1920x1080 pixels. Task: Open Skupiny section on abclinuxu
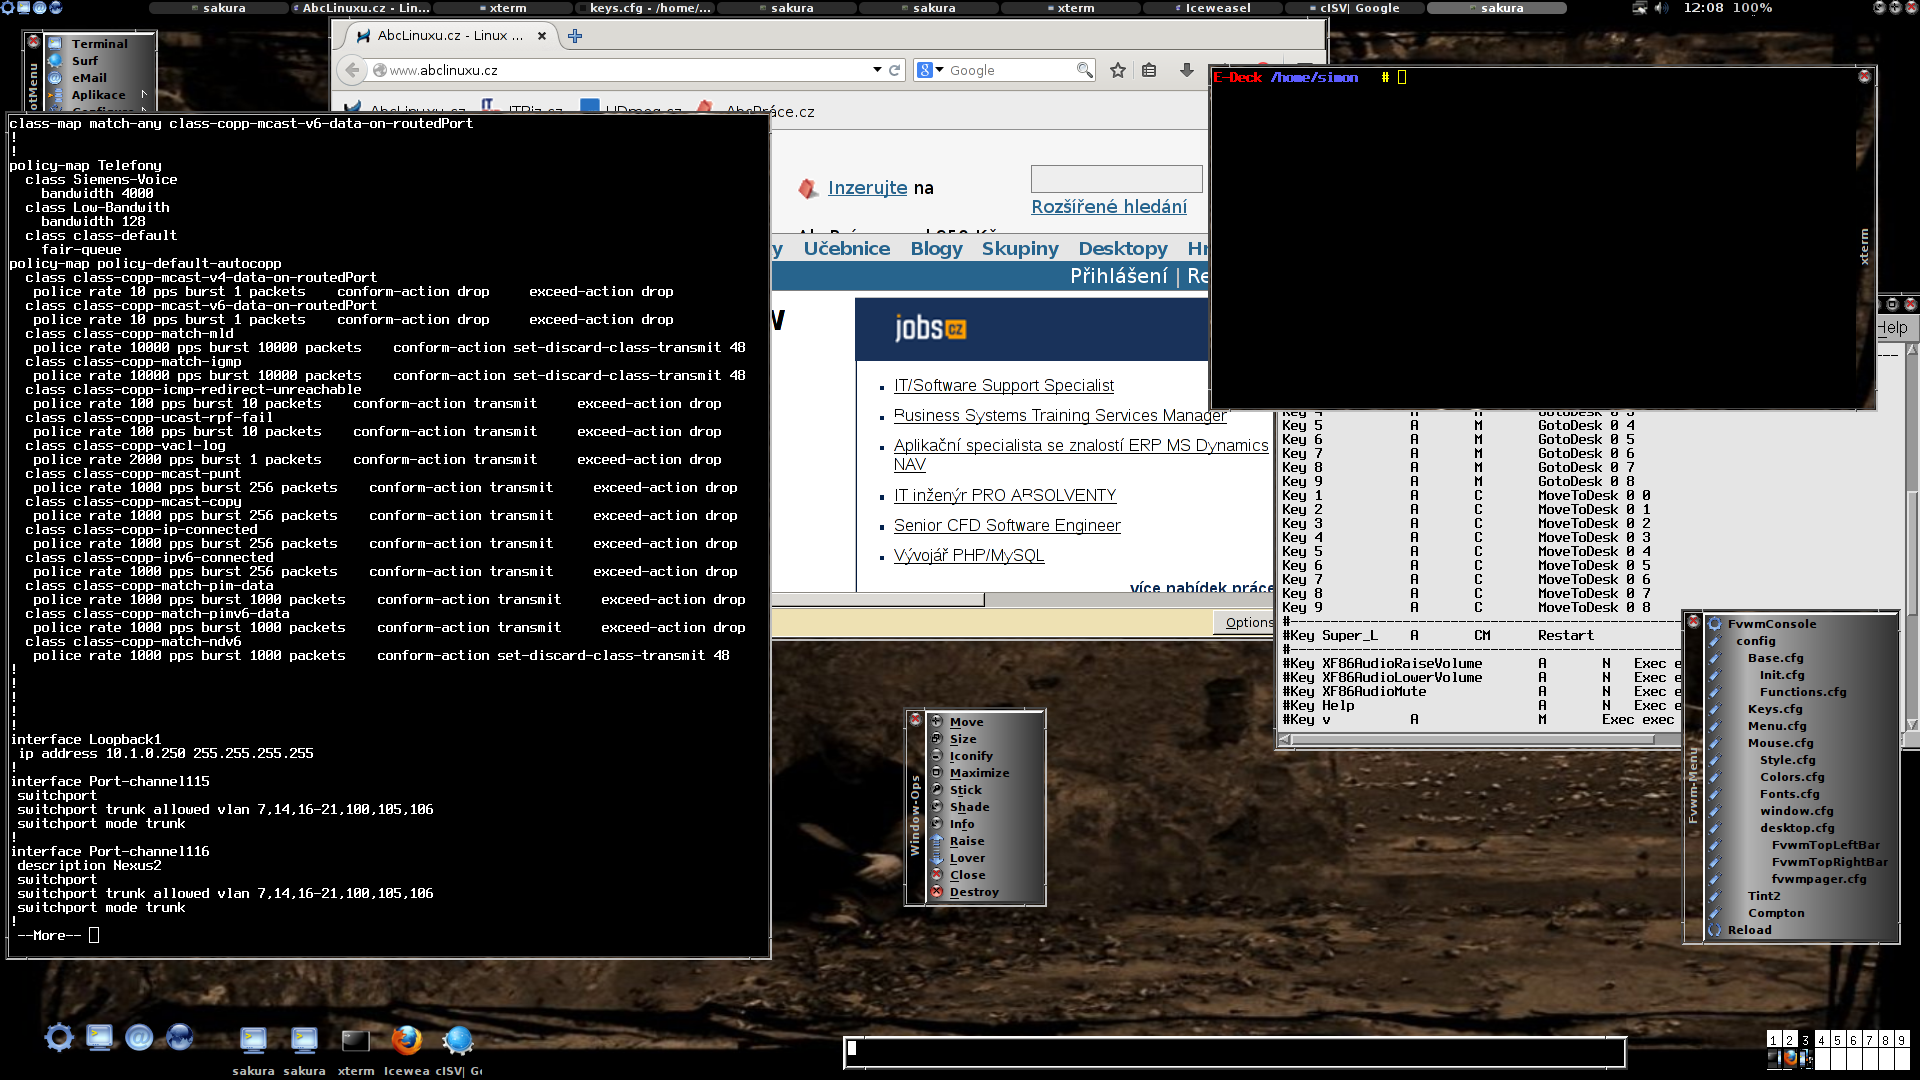[1020, 249]
